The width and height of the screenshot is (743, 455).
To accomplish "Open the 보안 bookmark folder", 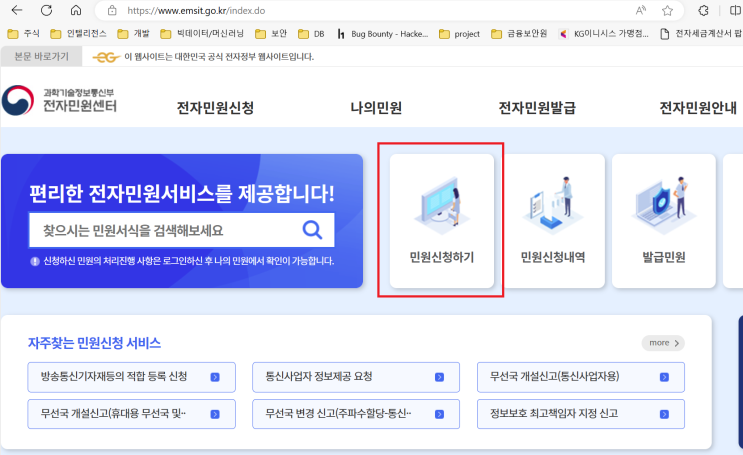I will (x=271, y=34).
